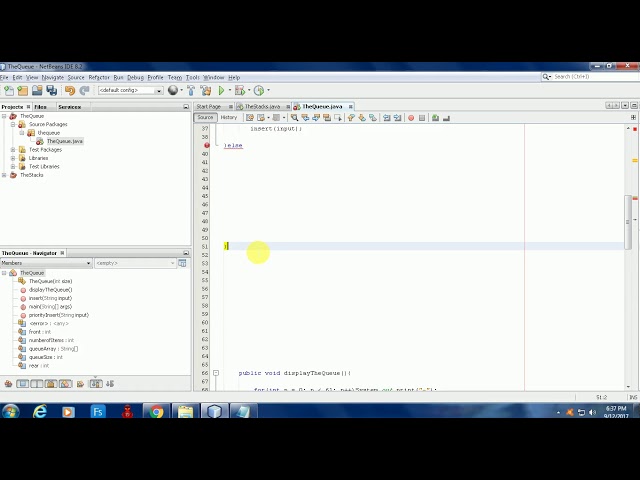Open the Navigate menu

click(53, 78)
